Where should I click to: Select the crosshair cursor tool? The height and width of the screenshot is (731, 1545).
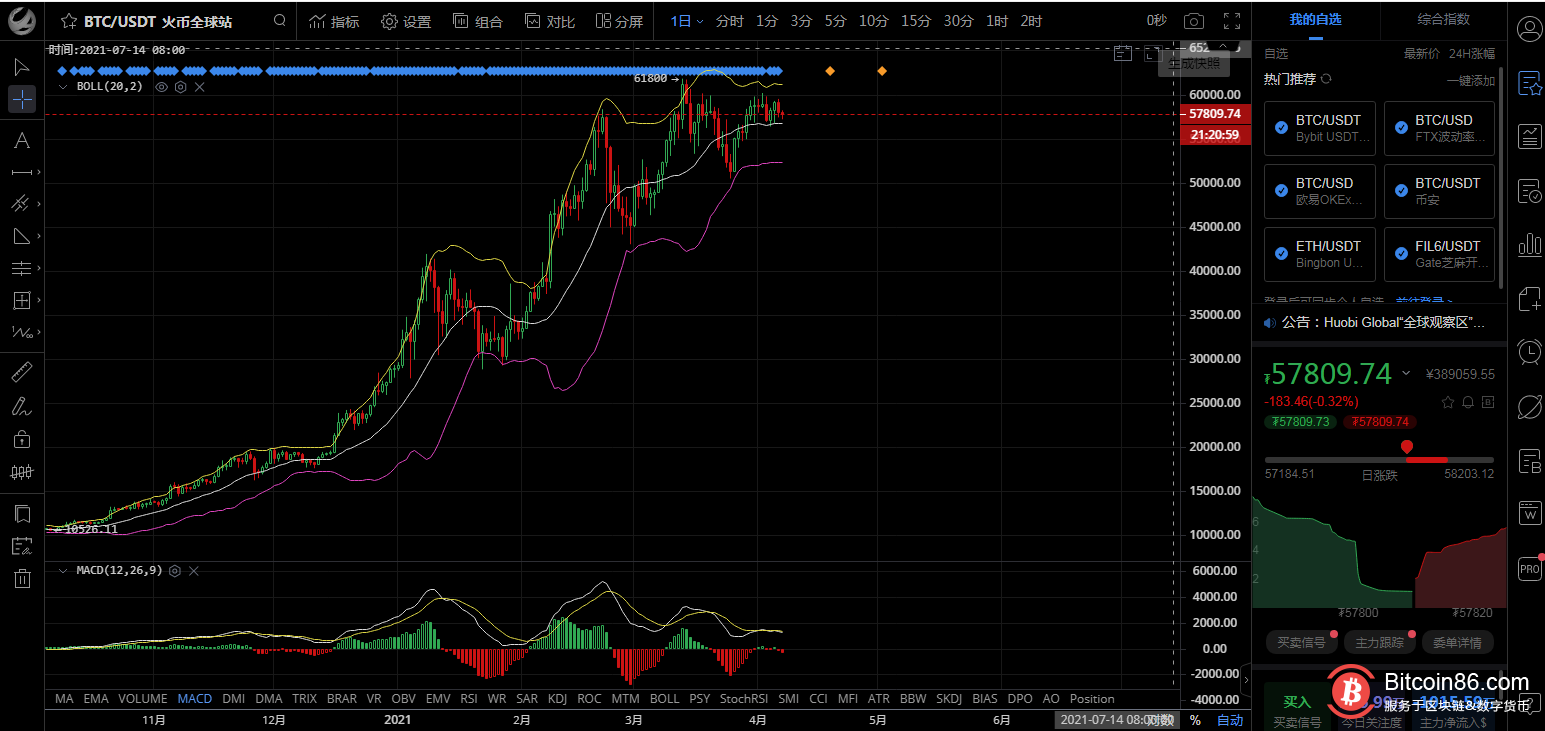point(21,99)
